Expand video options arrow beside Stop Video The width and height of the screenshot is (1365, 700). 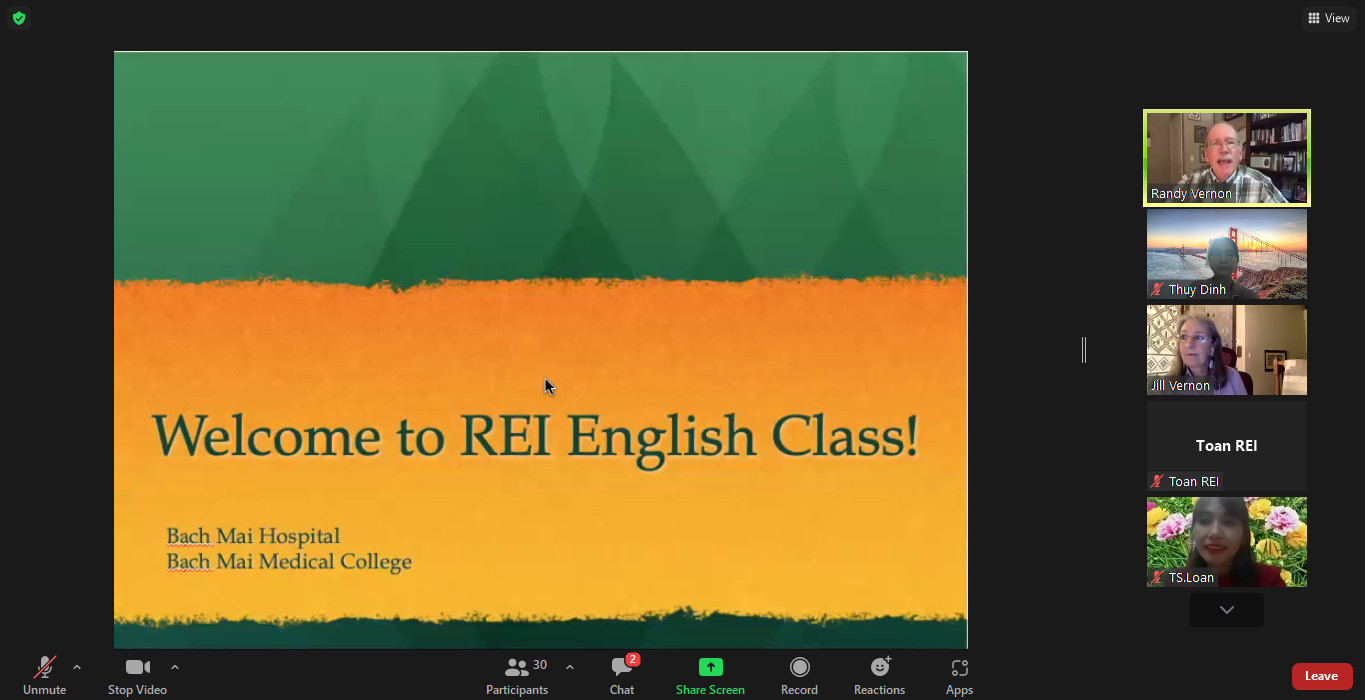tap(175, 667)
